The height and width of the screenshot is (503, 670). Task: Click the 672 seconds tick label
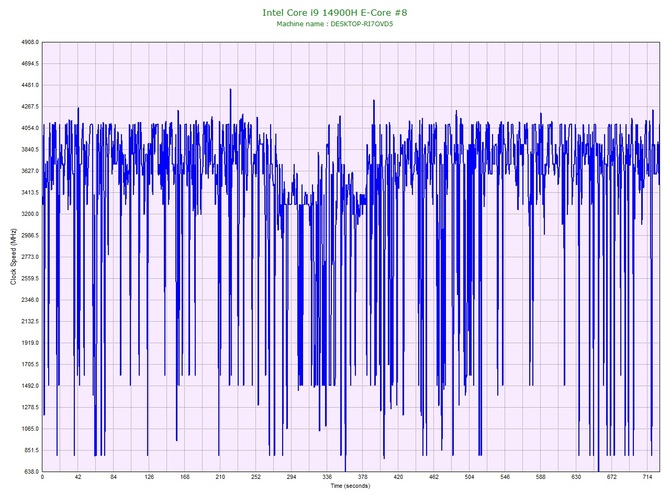pyautogui.click(x=612, y=477)
